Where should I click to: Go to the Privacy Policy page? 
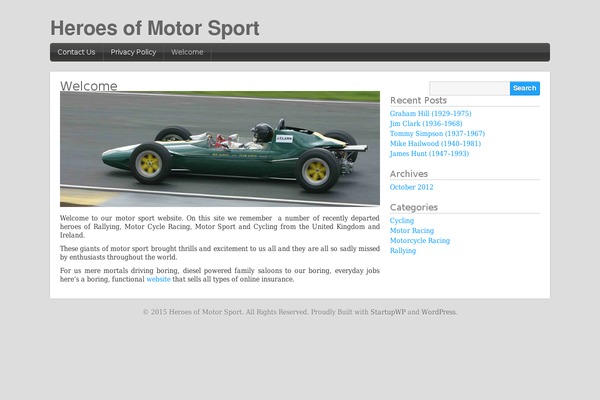(x=133, y=52)
